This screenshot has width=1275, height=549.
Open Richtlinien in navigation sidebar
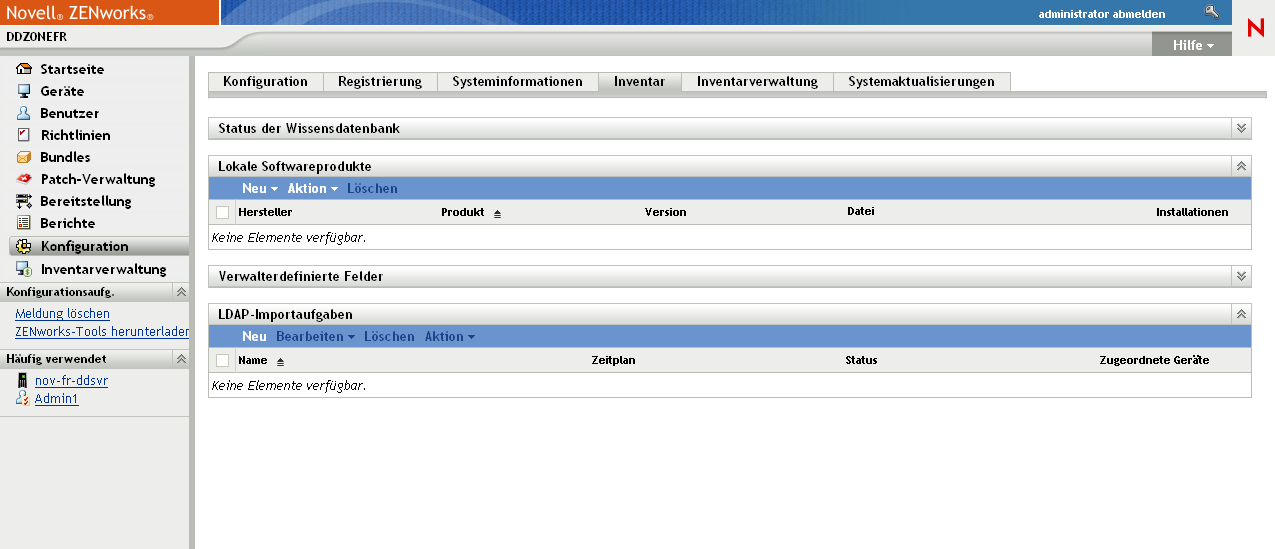pyautogui.click(x=75, y=135)
